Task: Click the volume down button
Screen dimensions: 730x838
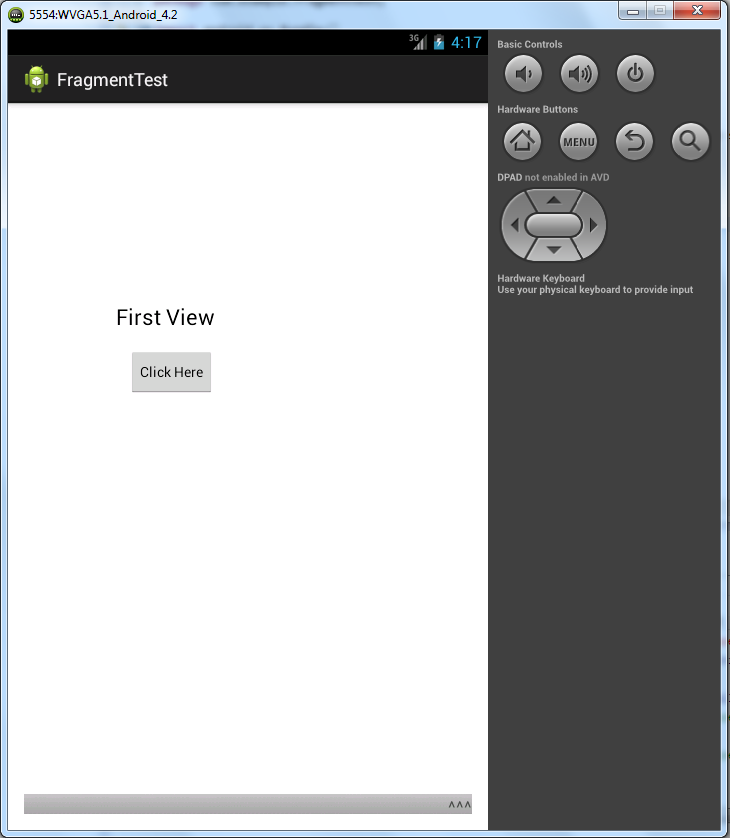Action: click(x=523, y=74)
